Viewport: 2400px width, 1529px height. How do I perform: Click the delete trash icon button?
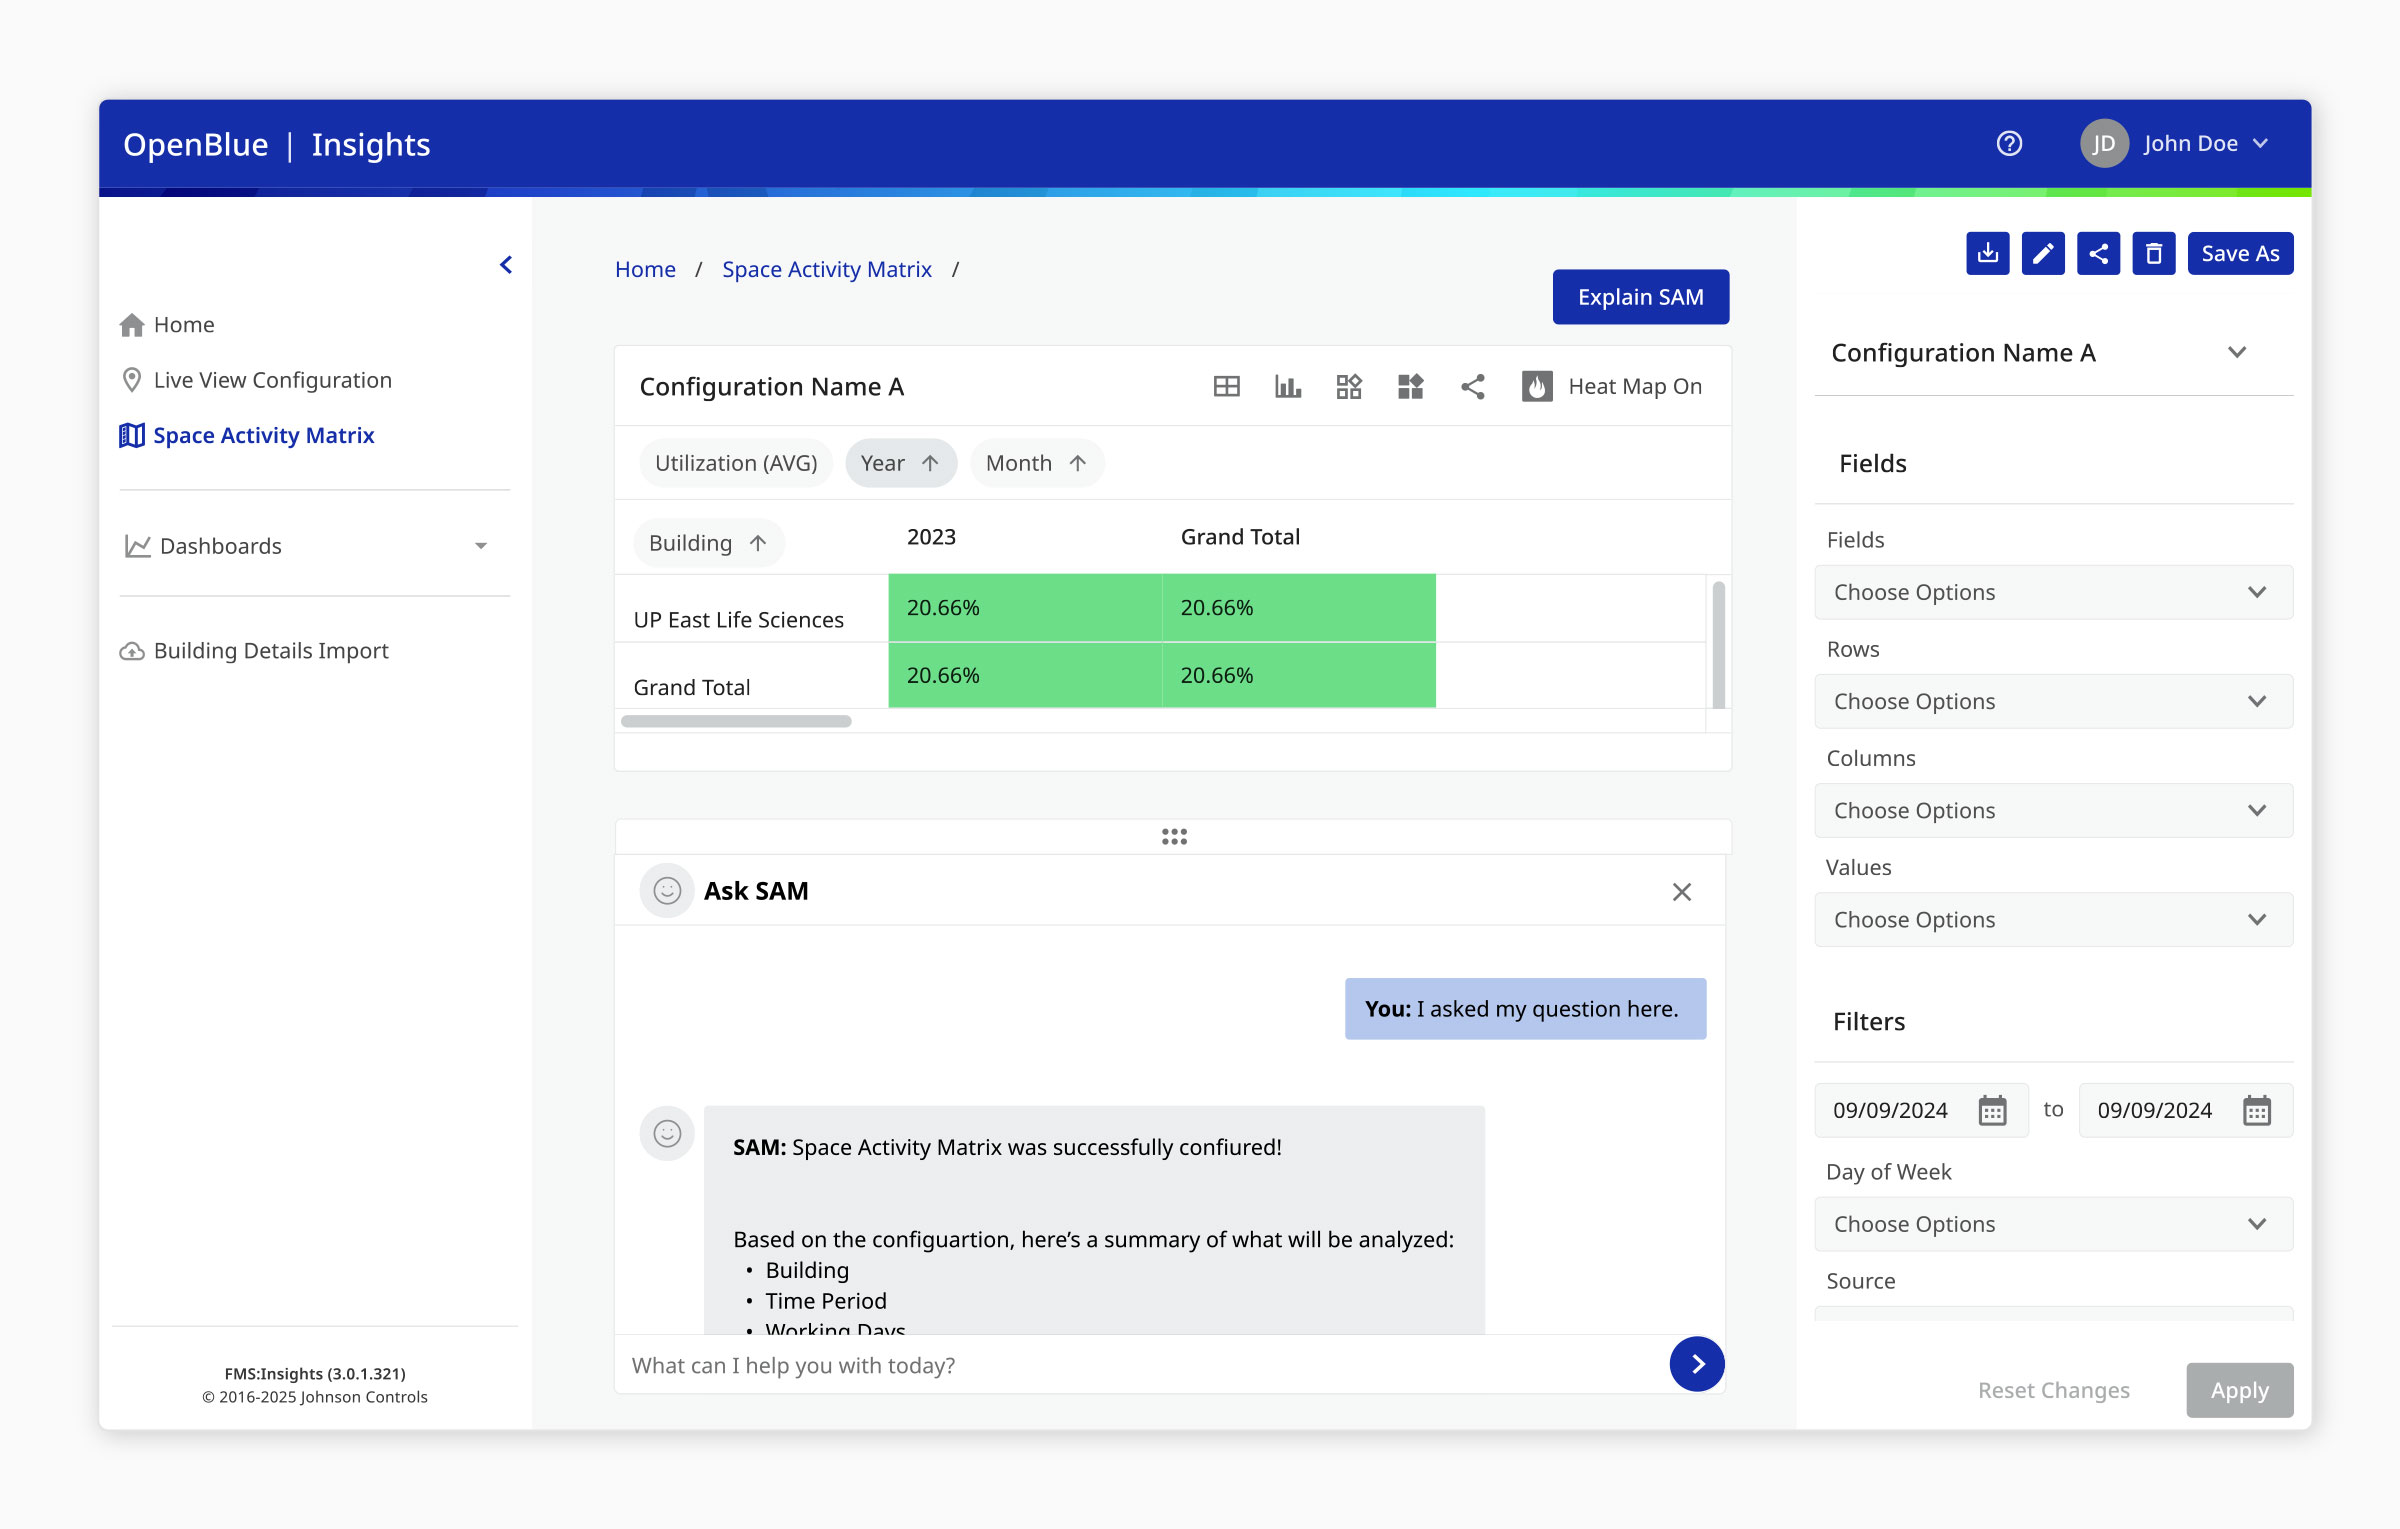tap(2154, 254)
